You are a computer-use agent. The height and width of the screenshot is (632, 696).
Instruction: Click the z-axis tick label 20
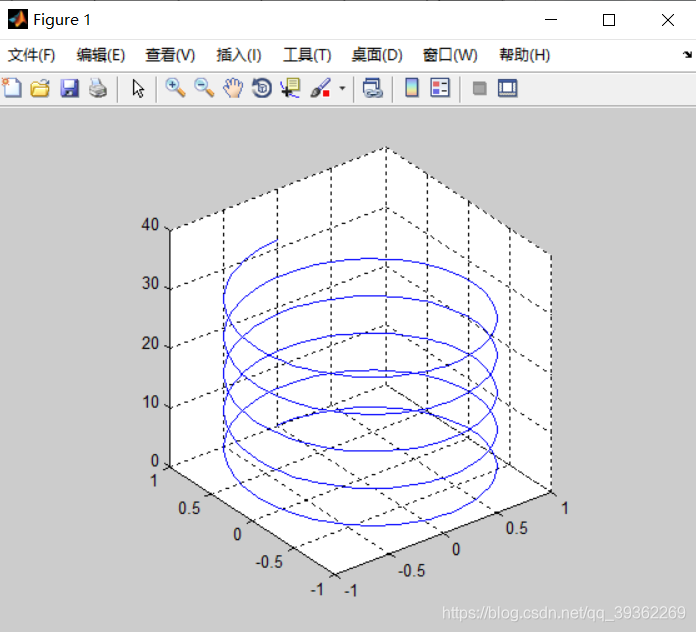pyautogui.click(x=150, y=343)
